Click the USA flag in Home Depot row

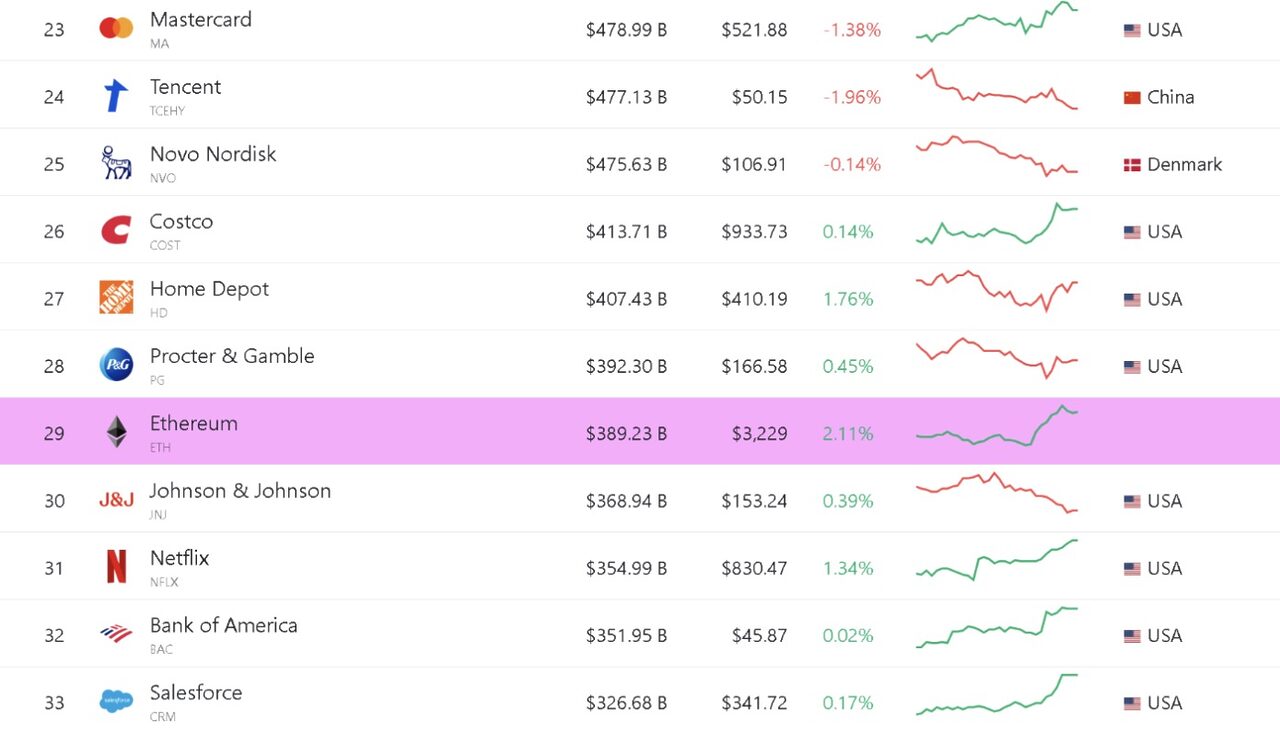[x=1132, y=299]
